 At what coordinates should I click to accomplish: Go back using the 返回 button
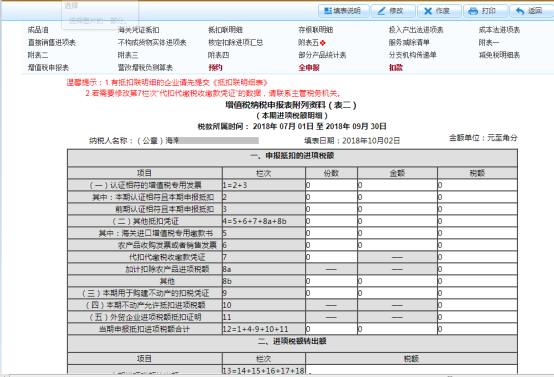pyautogui.click(x=531, y=11)
